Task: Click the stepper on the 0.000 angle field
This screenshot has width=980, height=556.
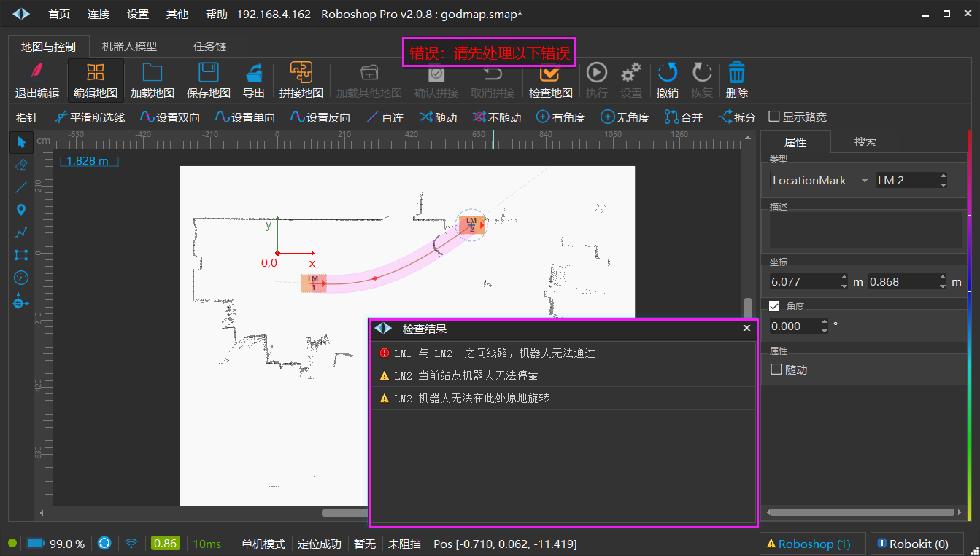Action: [824, 326]
